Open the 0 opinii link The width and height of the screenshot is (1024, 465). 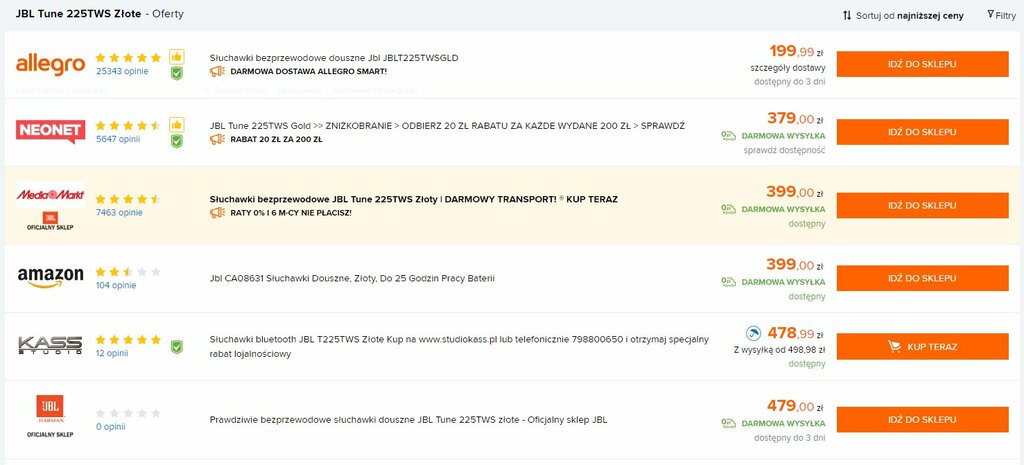click(x=110, y=426)
